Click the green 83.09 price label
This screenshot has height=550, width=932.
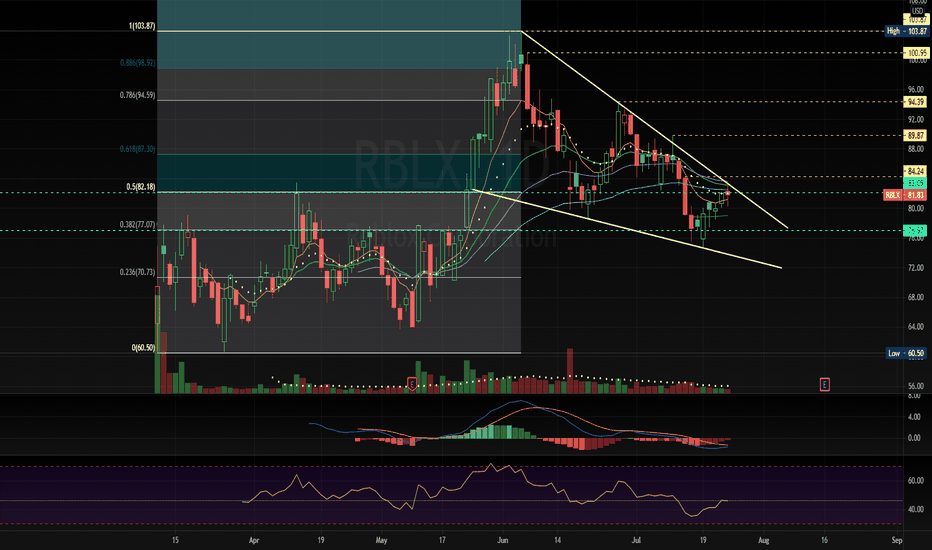click(x=915, y=183)
